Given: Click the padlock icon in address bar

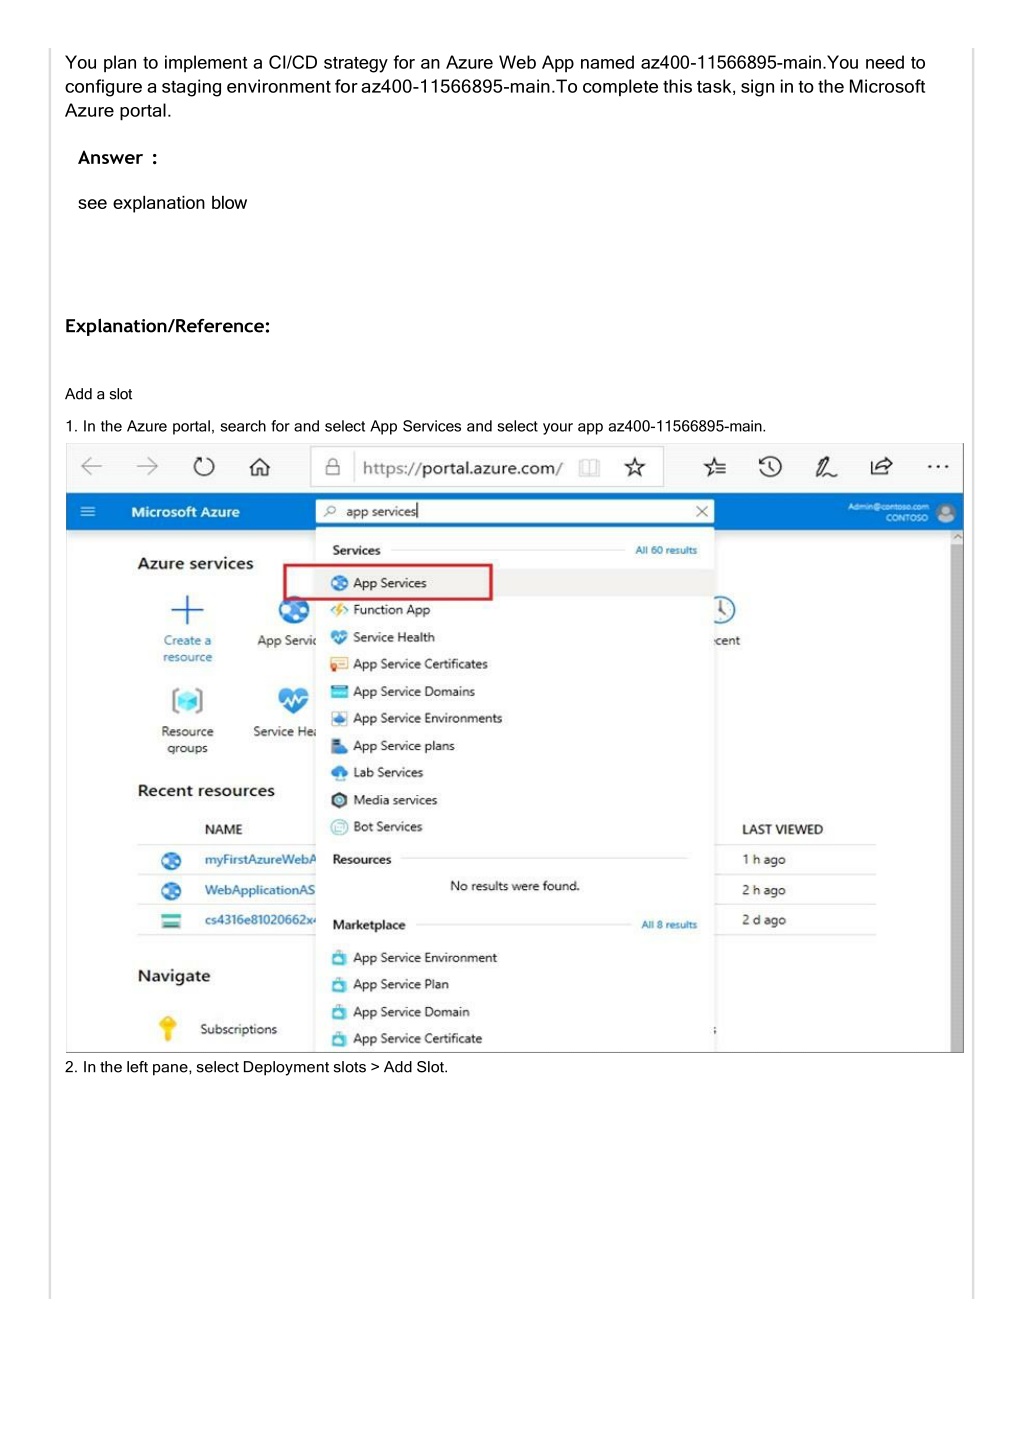Looking at the screenshot, I should 333,467.
